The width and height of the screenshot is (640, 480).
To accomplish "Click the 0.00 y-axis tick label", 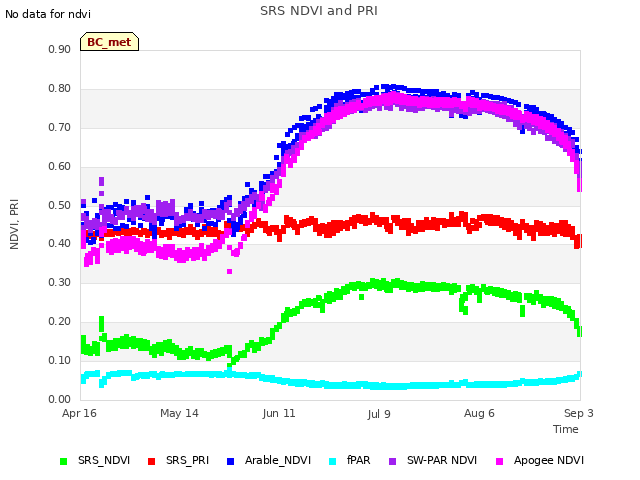I will coord(59,400).
